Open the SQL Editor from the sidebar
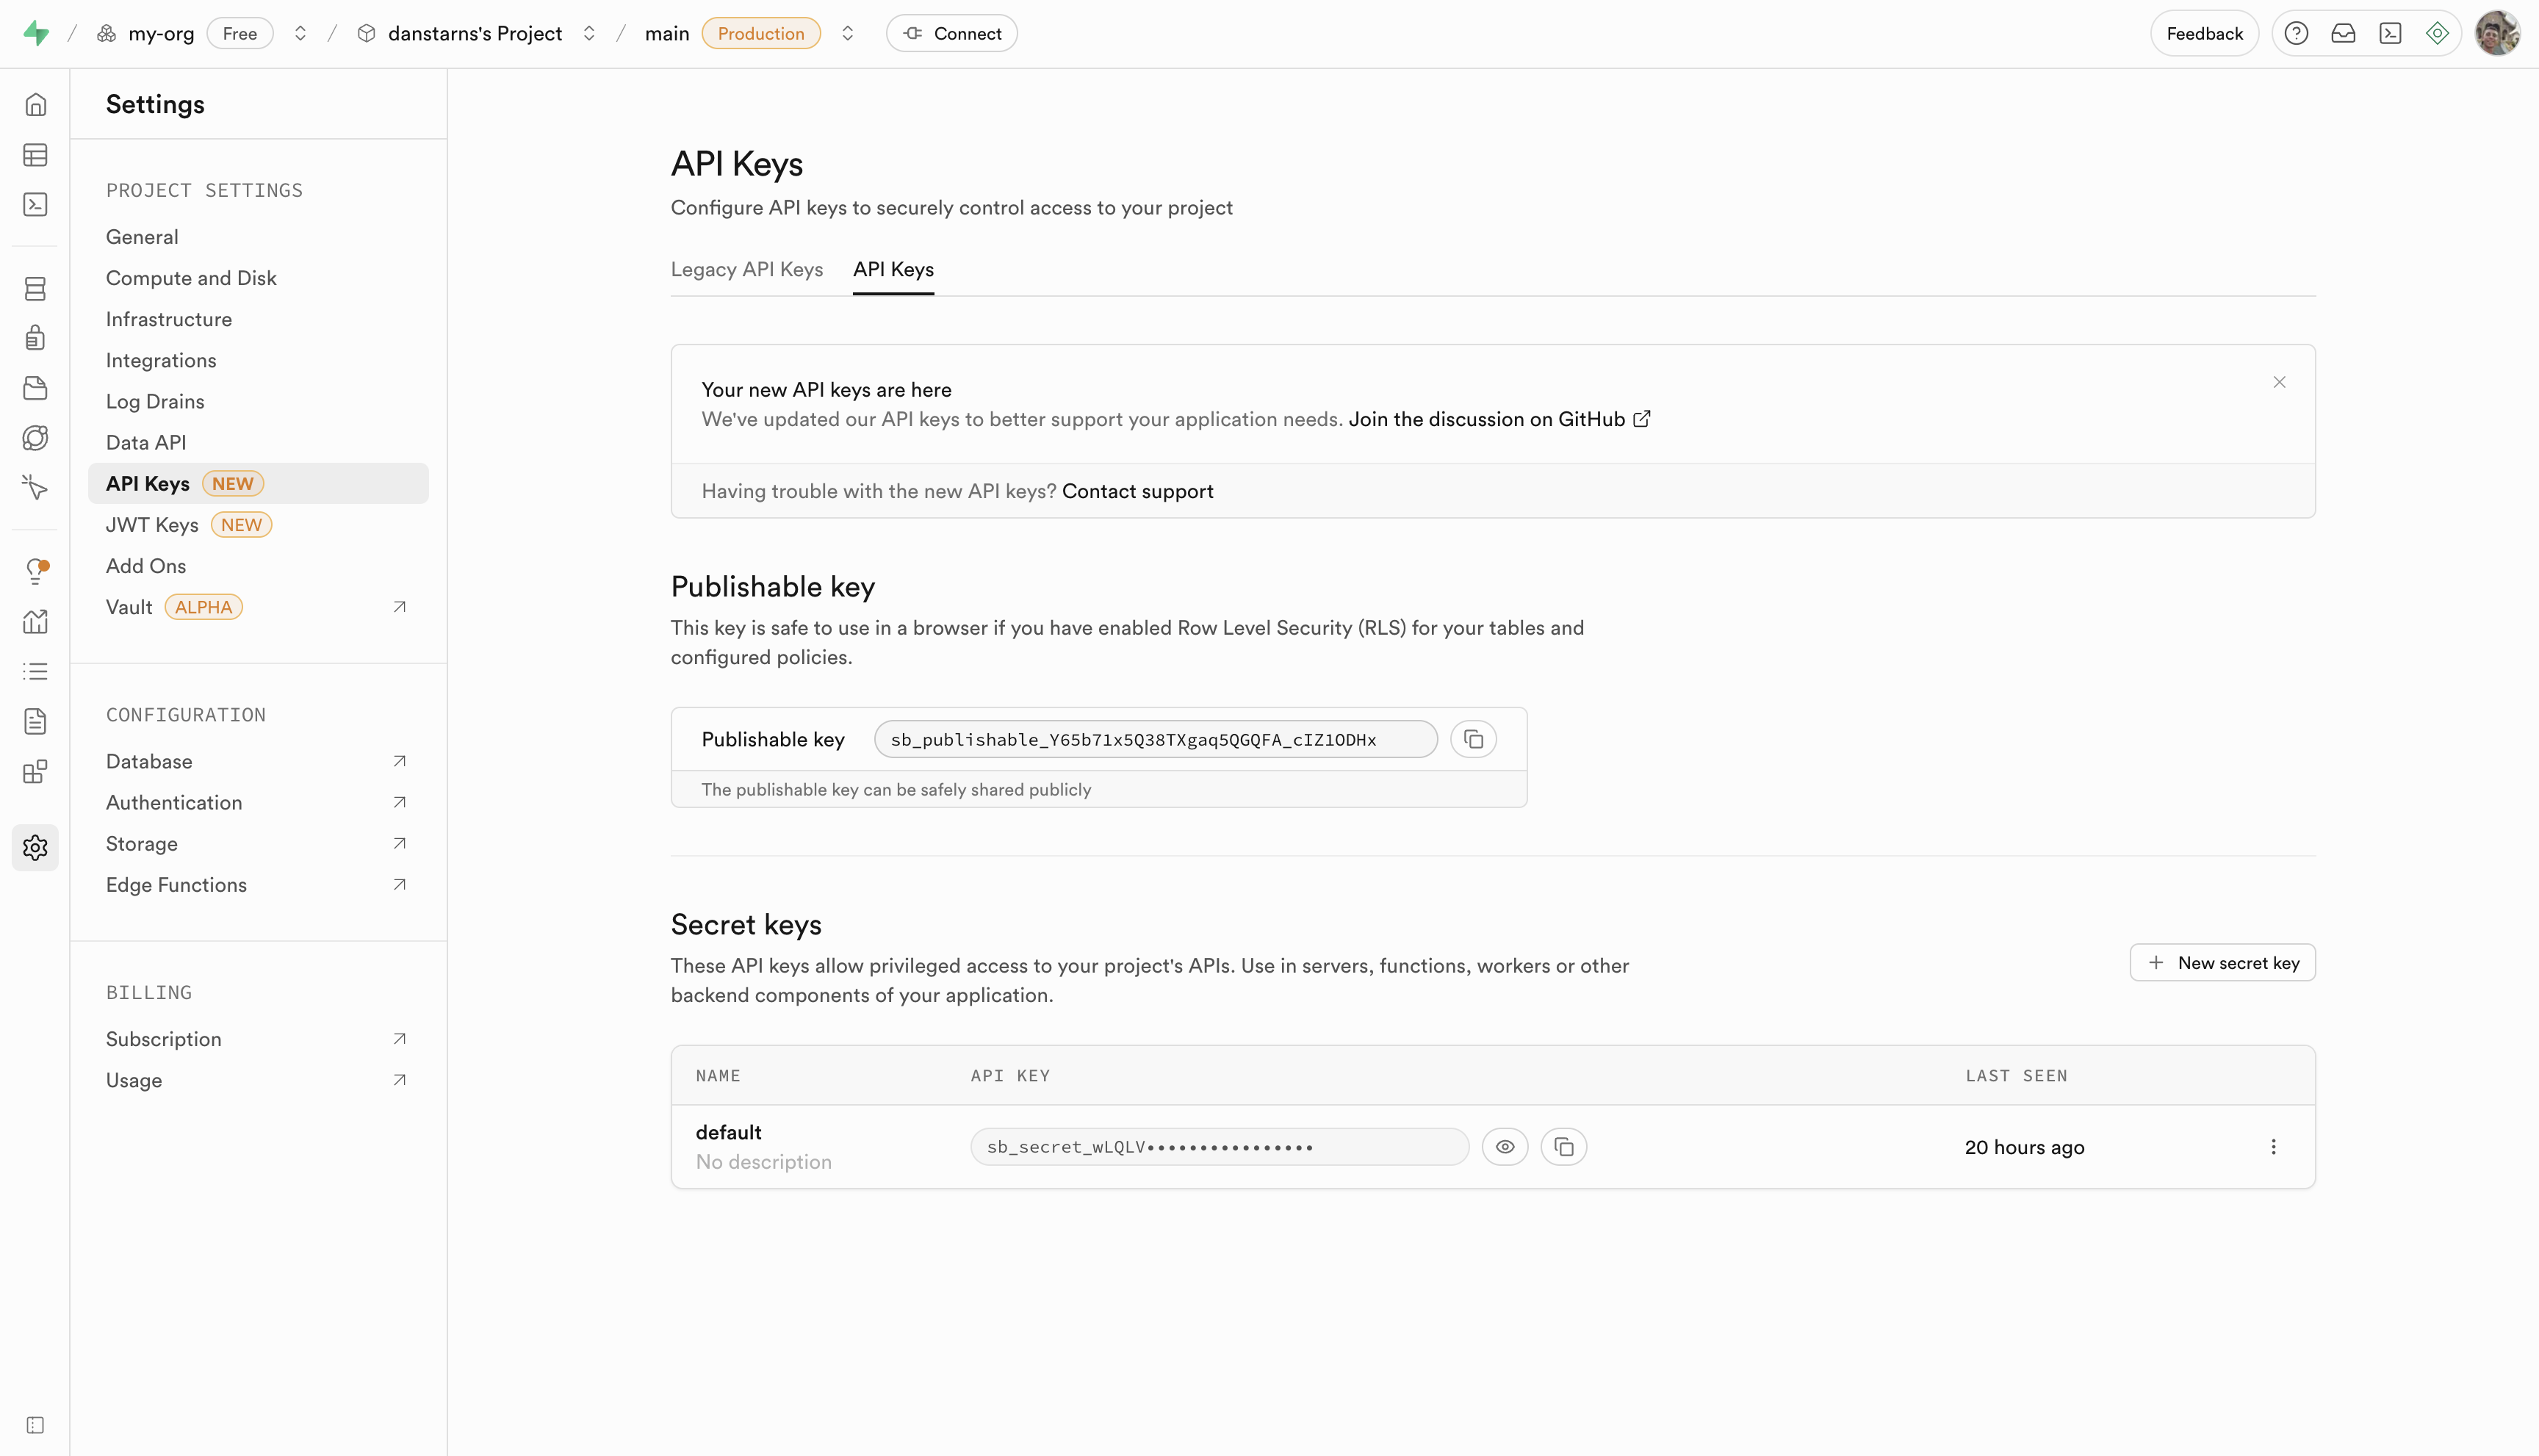Viewport: 2539px width, 1456px height. (35, 204)
